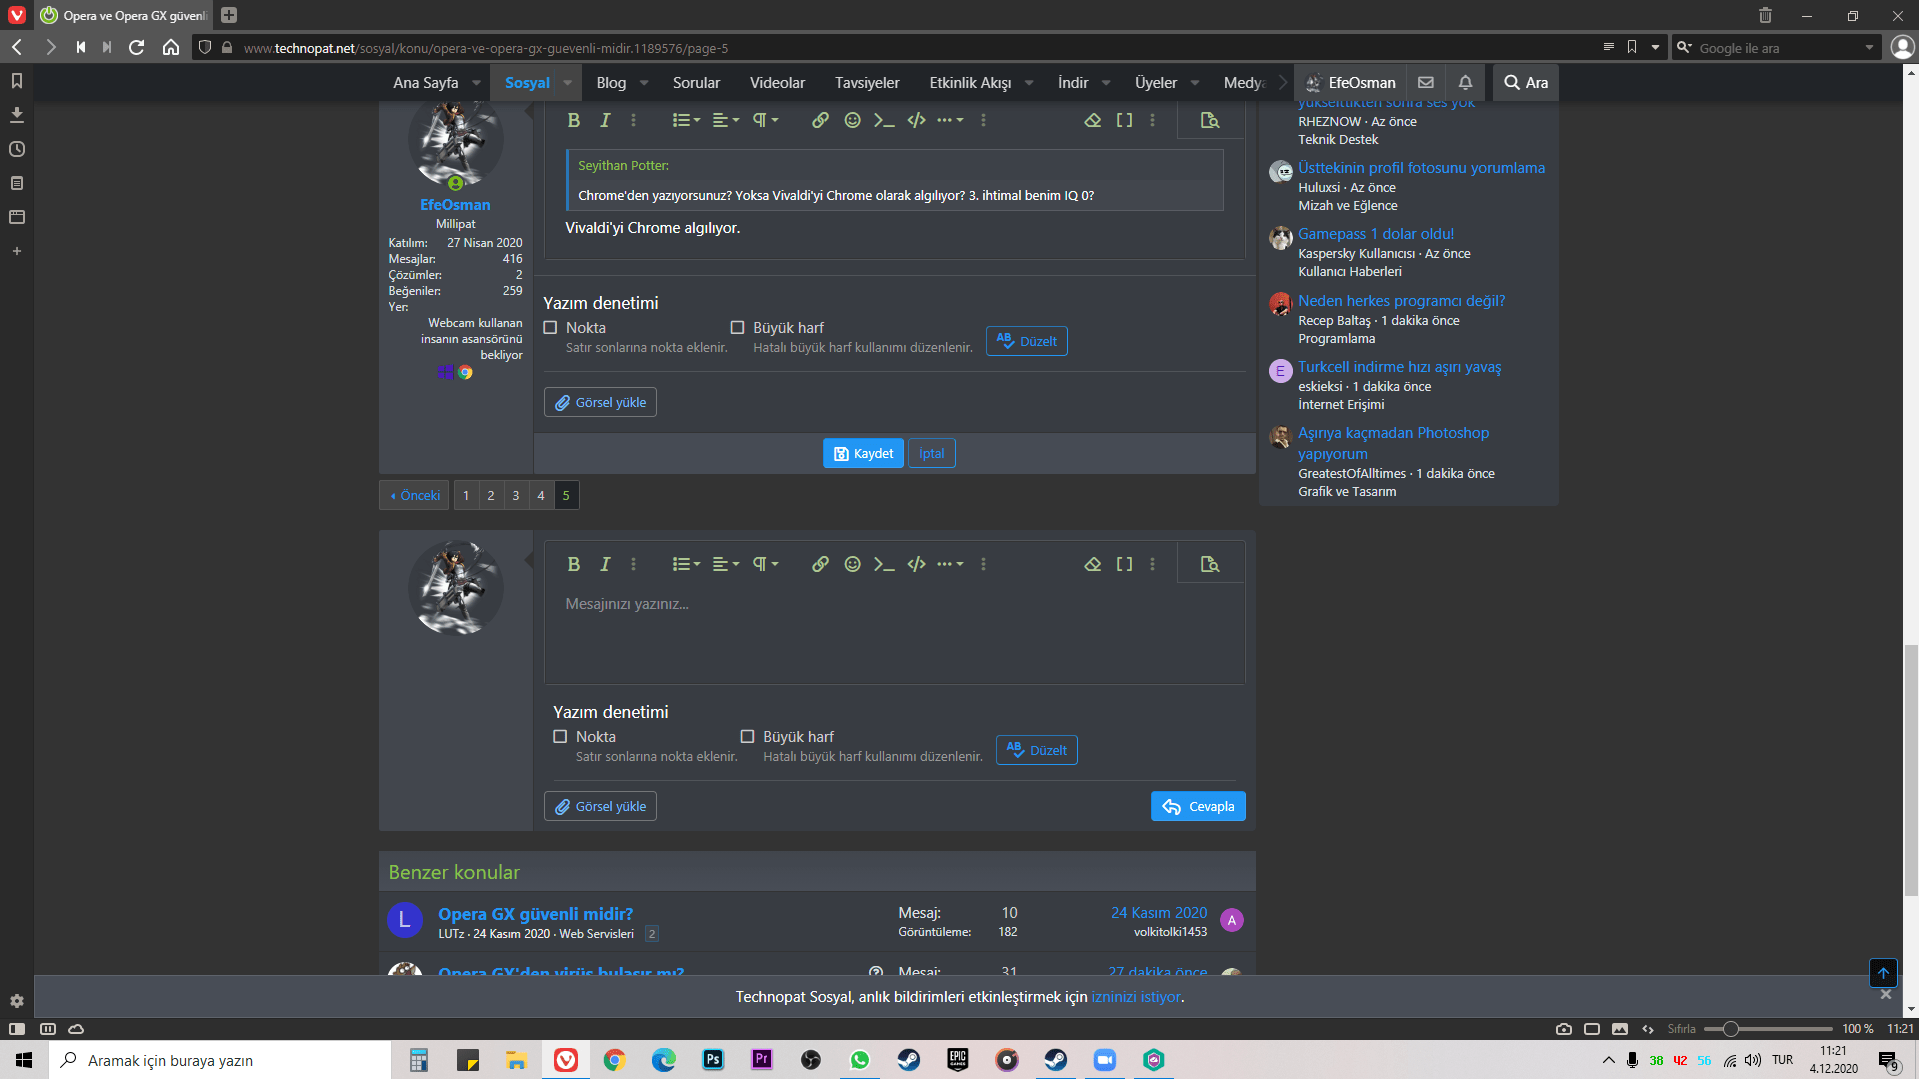Open the alignment dropdown in the reply editor

(x=726, y=564)
